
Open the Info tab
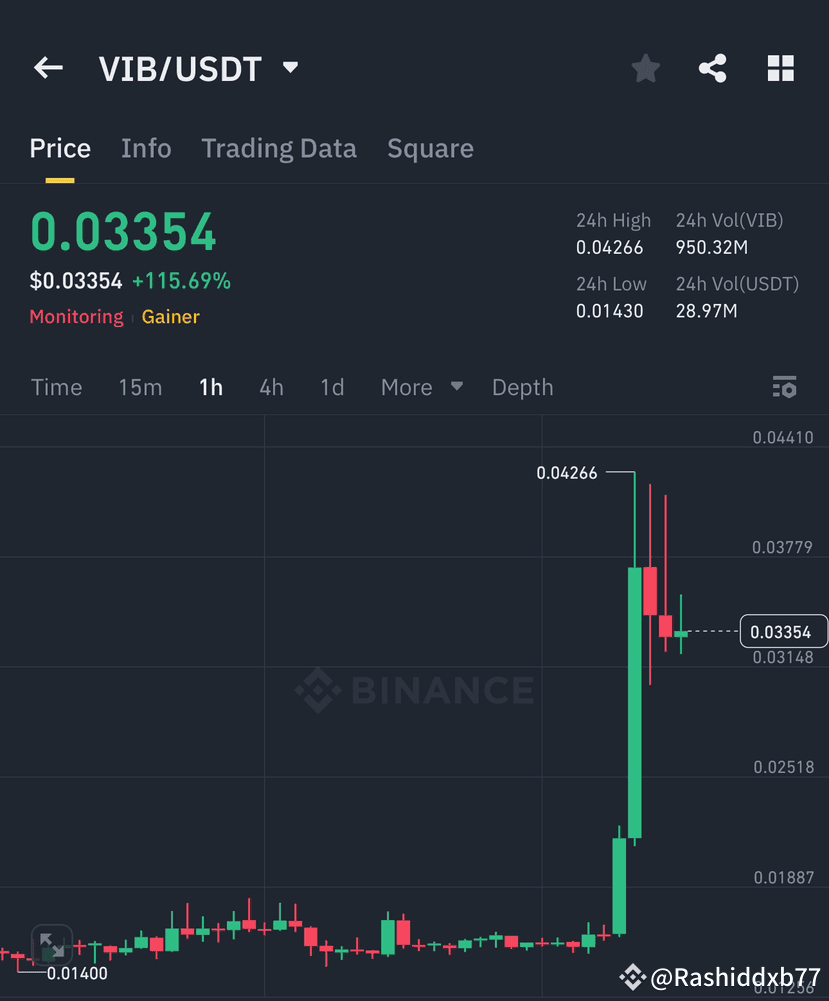(146, 148)
